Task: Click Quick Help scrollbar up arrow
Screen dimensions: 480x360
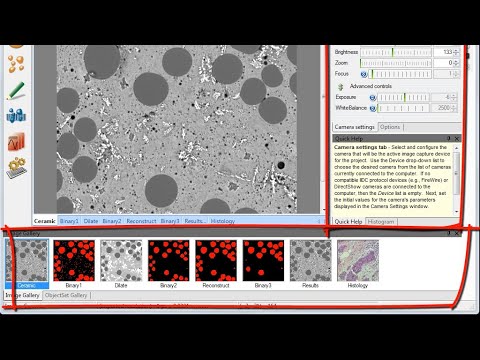Action: tap(457, 148)
